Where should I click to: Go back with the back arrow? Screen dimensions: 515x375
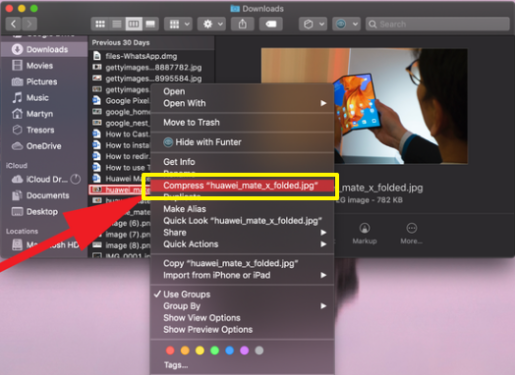[x=14, y=24]
